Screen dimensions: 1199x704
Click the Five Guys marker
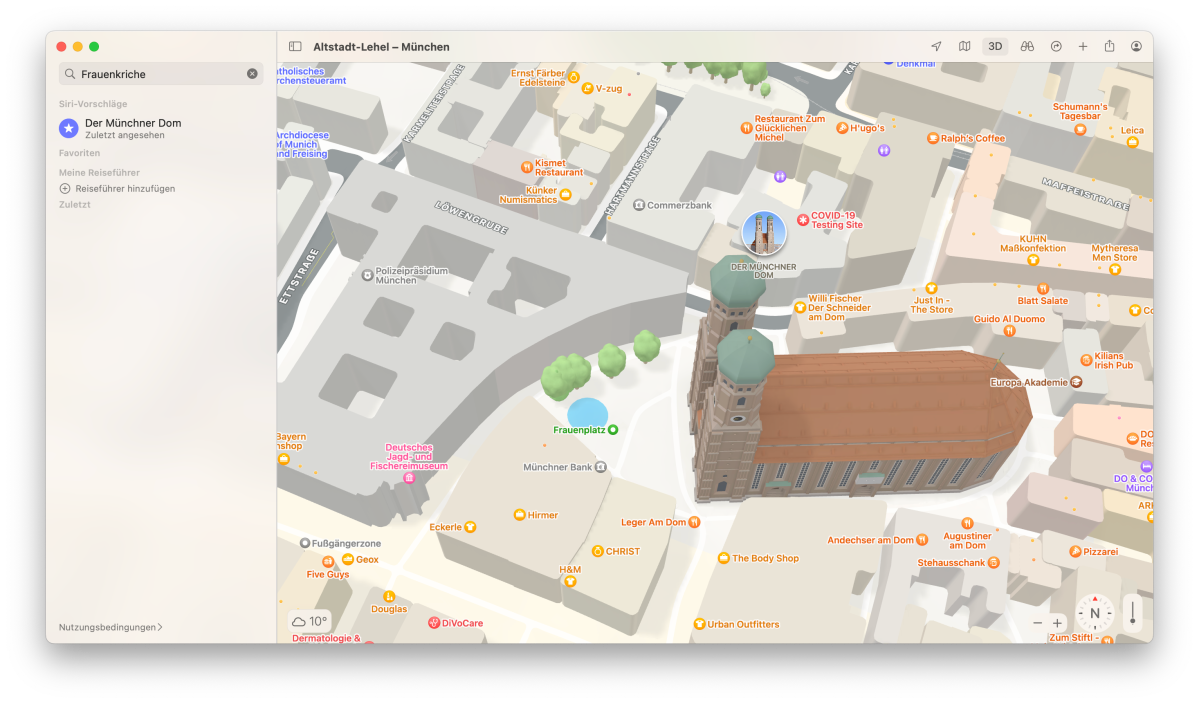click(x=328, y=562)
